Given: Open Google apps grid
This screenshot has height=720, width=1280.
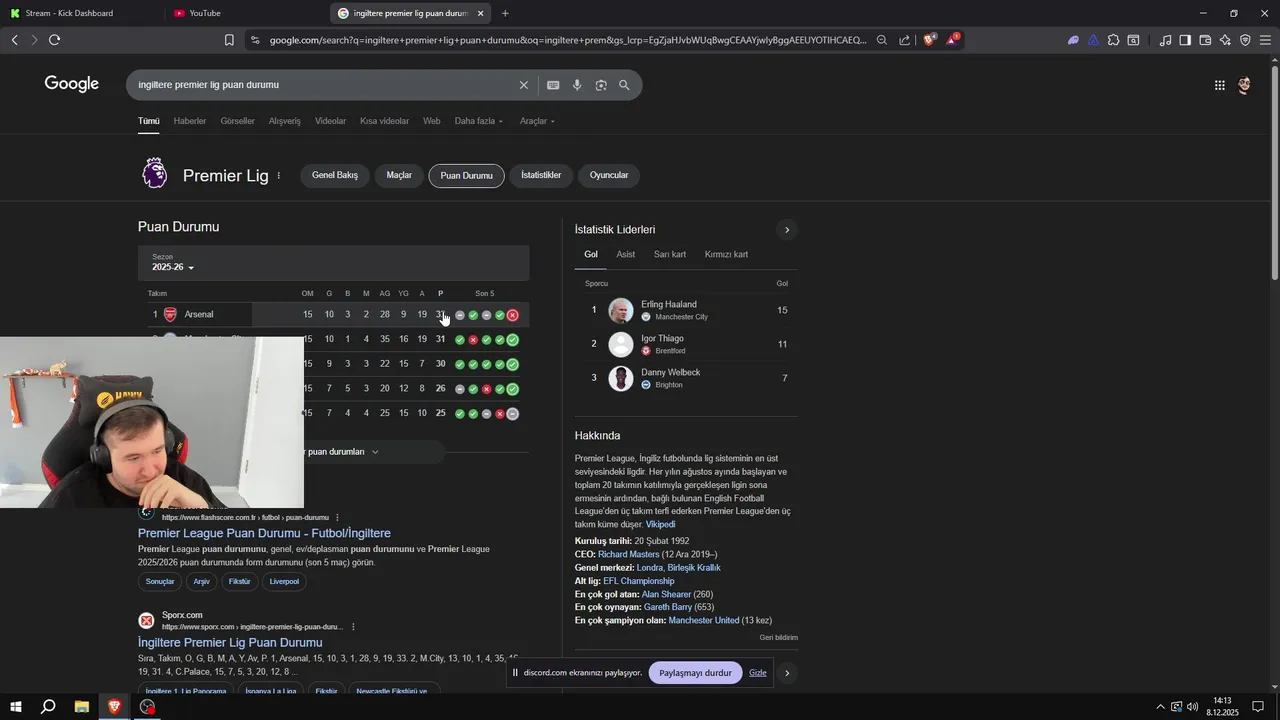Looking at the screenshot, I should tap(1219, 85).
